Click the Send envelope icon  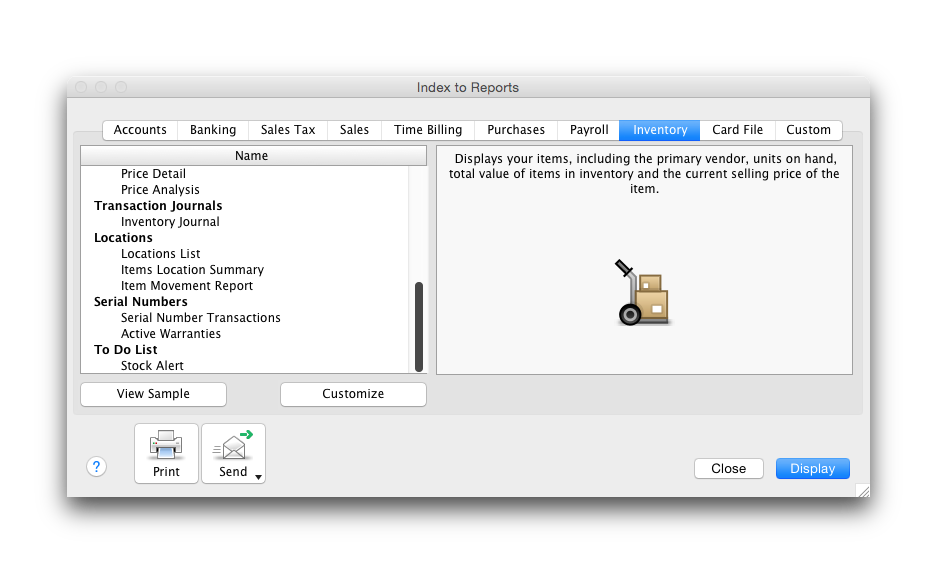232,444
